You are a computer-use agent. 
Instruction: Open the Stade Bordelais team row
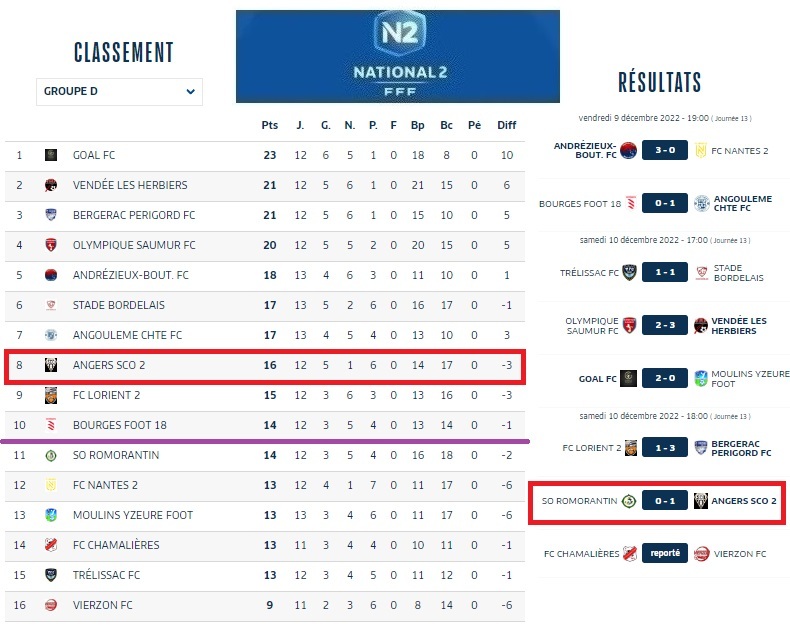click(118, 305)
